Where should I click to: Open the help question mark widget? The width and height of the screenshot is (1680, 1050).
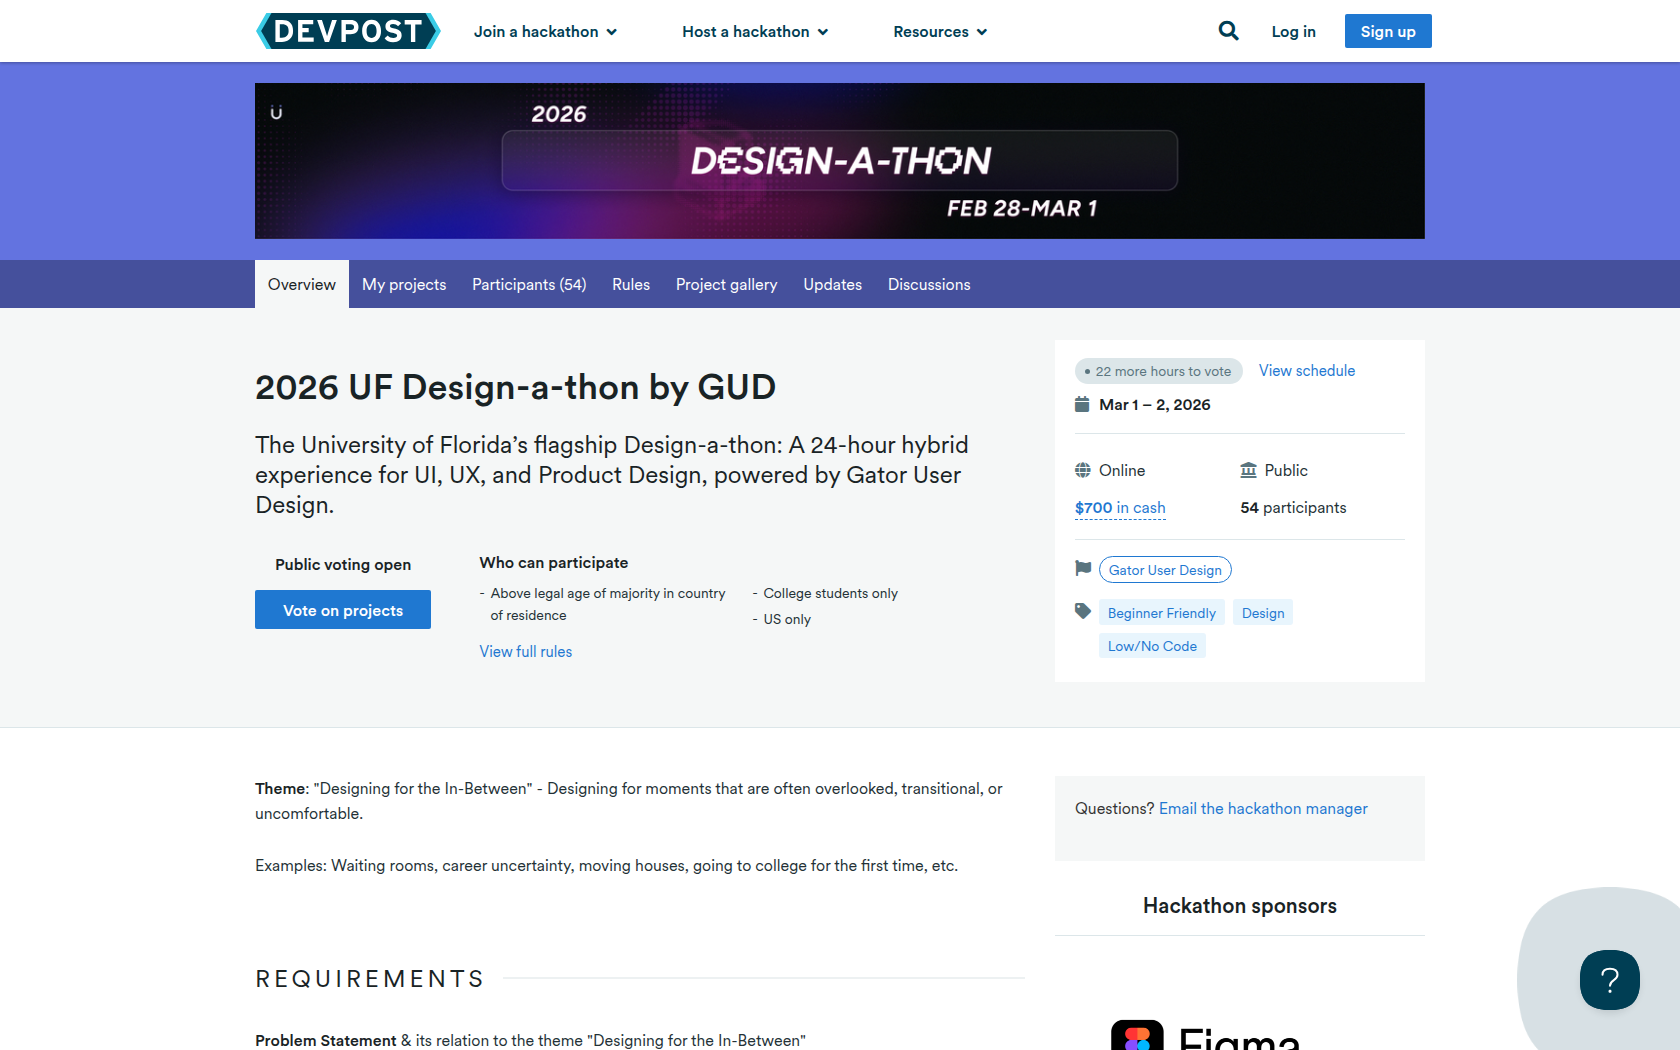[x=1609, y=980]
